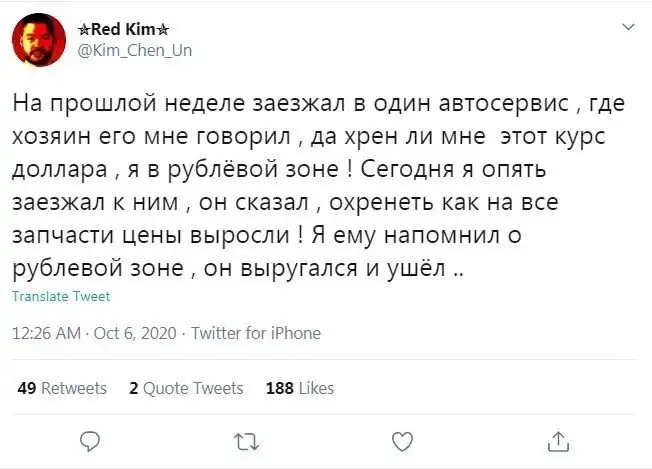The height and width of the screenshot is (469, 652).
Task: Click the 12:26 AM timestamp
Action: (47, 333)
